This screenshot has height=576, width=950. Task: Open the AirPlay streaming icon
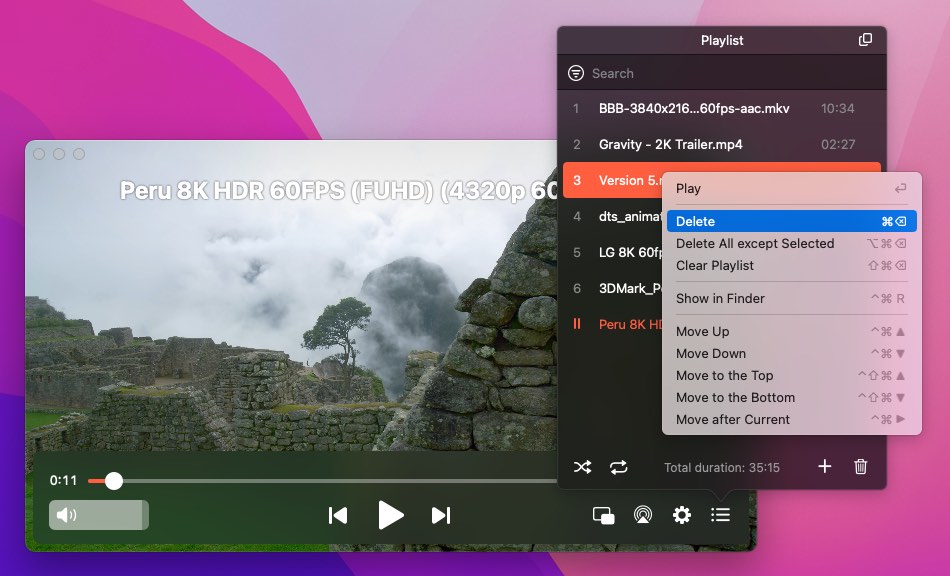coord(642,514)
